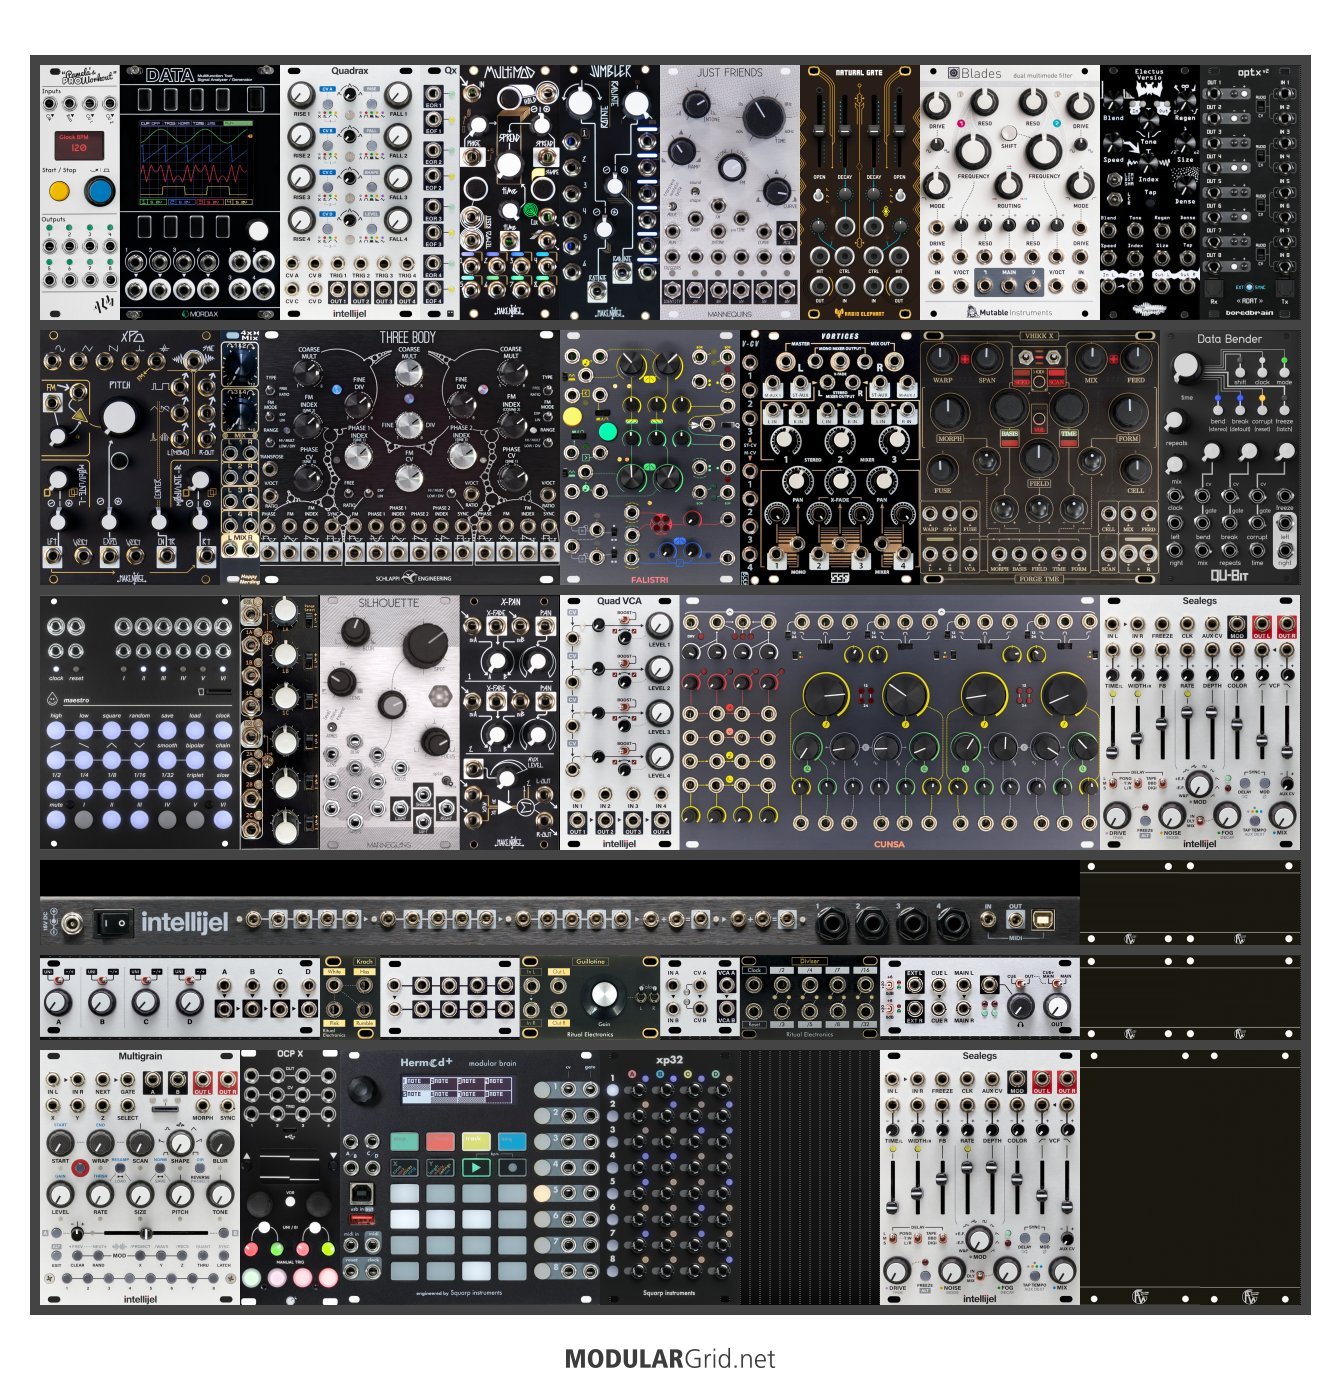Click the green illuminated button on Falistri
This screenshot has height=1380, width=1341.
607,432
